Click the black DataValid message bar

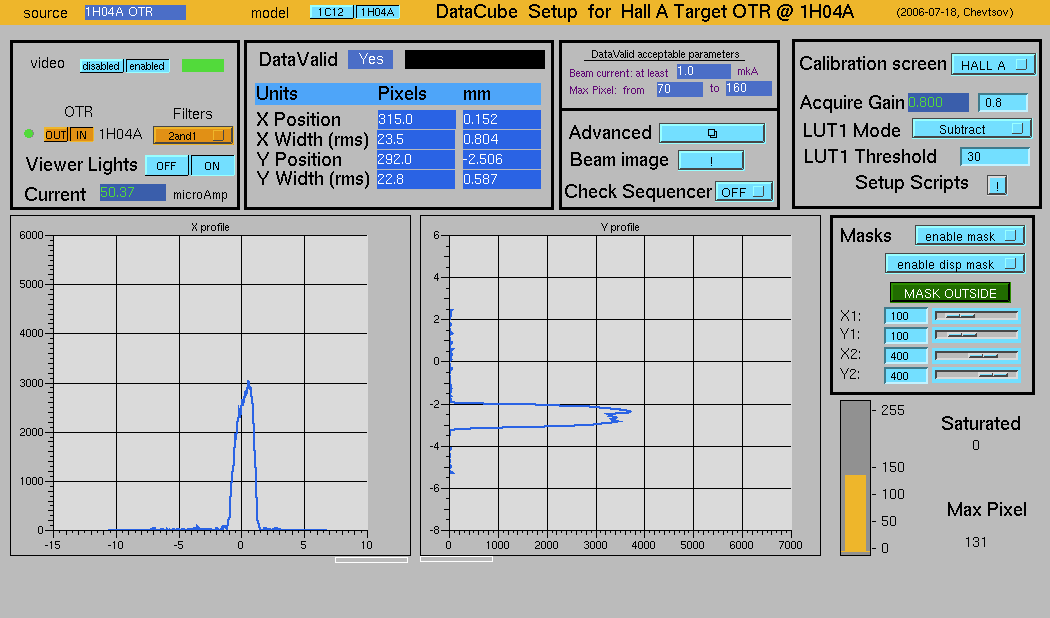[475, 60]
